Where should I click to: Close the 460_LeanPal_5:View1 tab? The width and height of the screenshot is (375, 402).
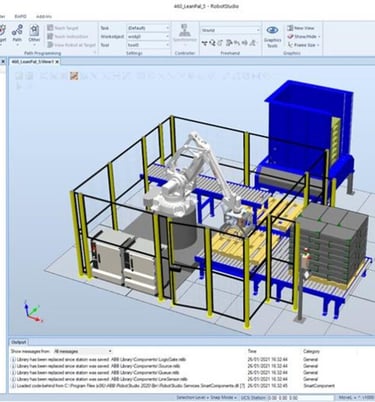57,62
